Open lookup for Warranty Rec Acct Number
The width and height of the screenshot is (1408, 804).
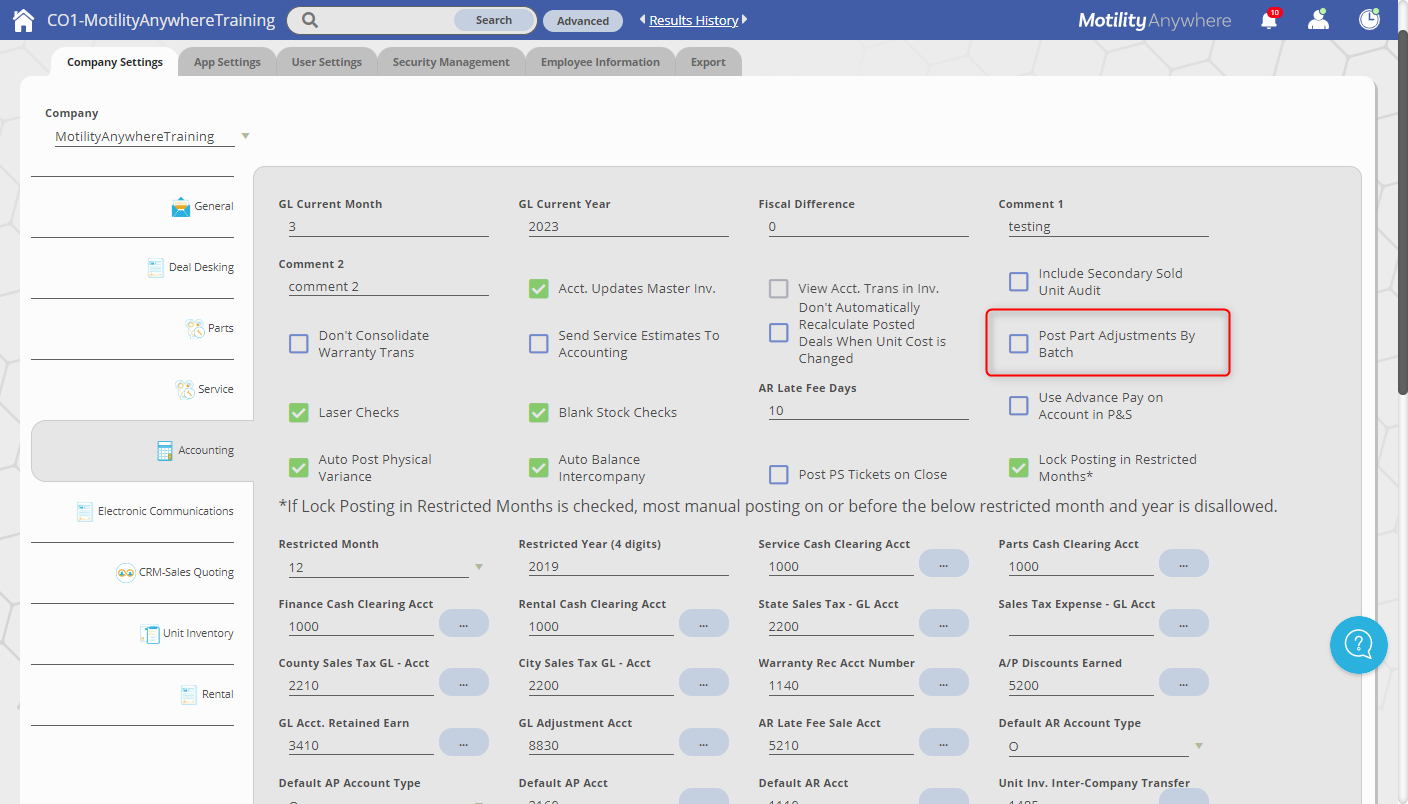pyautogui.click(x=943, y=683)
